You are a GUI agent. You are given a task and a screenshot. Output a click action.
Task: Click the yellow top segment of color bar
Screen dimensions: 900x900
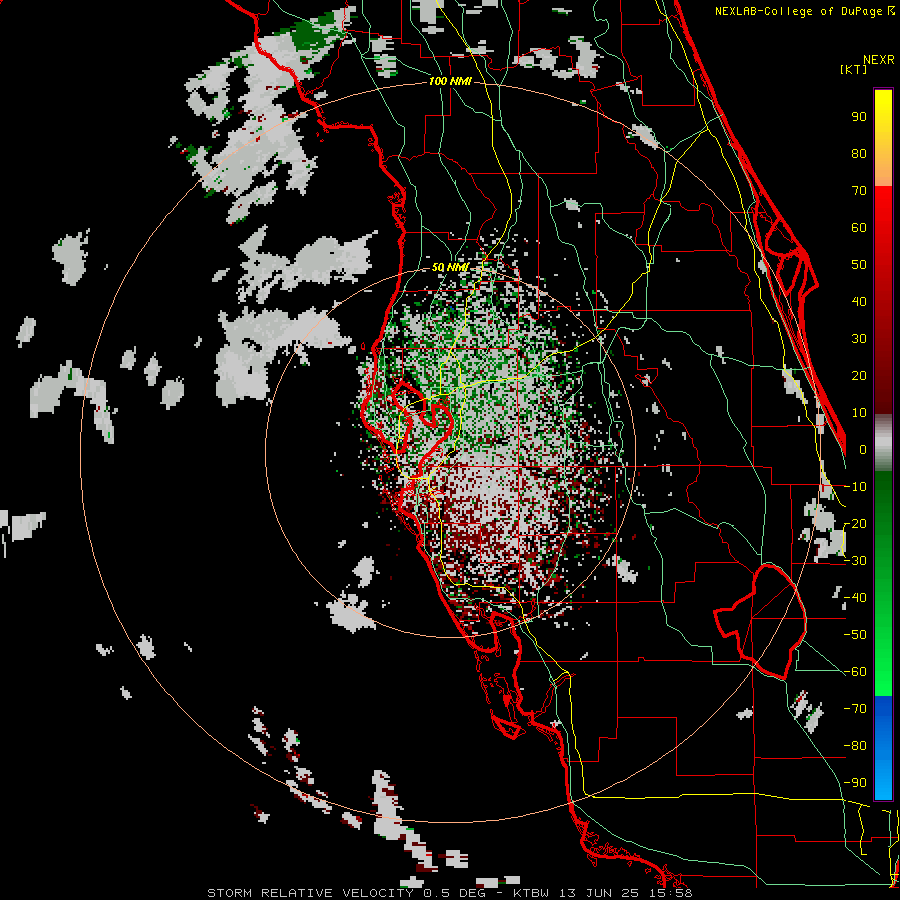pyautogui.click(x=883, y=138)
